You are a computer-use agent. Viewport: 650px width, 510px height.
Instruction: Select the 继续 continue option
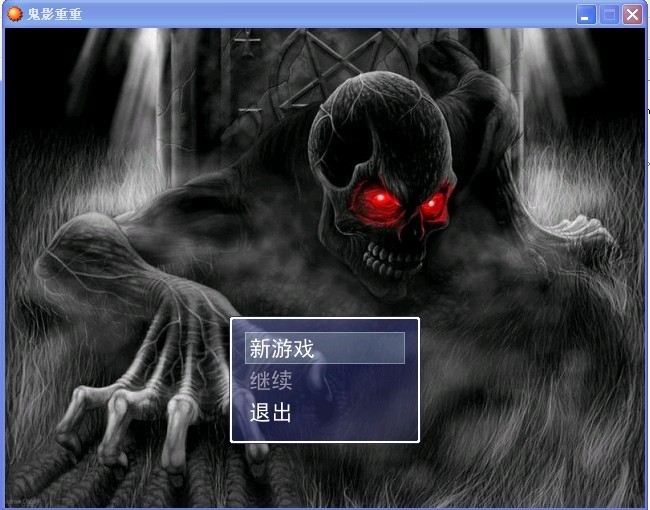coord(271,380)
